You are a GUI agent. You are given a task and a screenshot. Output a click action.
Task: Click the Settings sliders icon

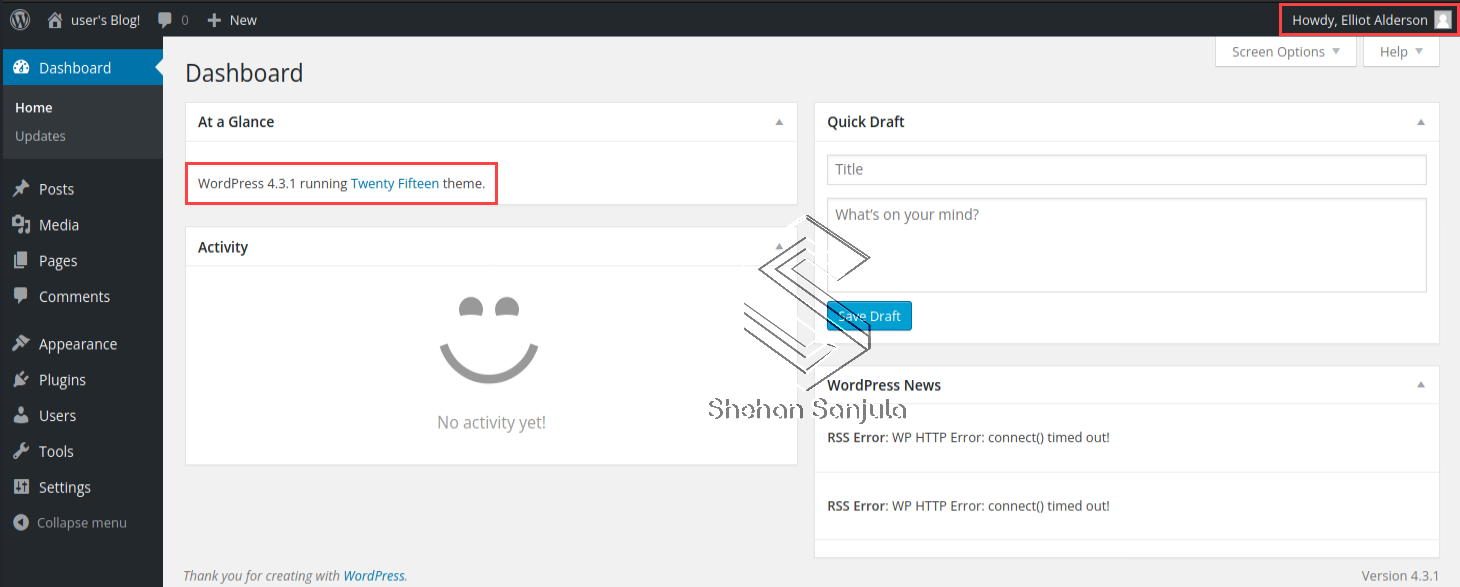point(21,487)
